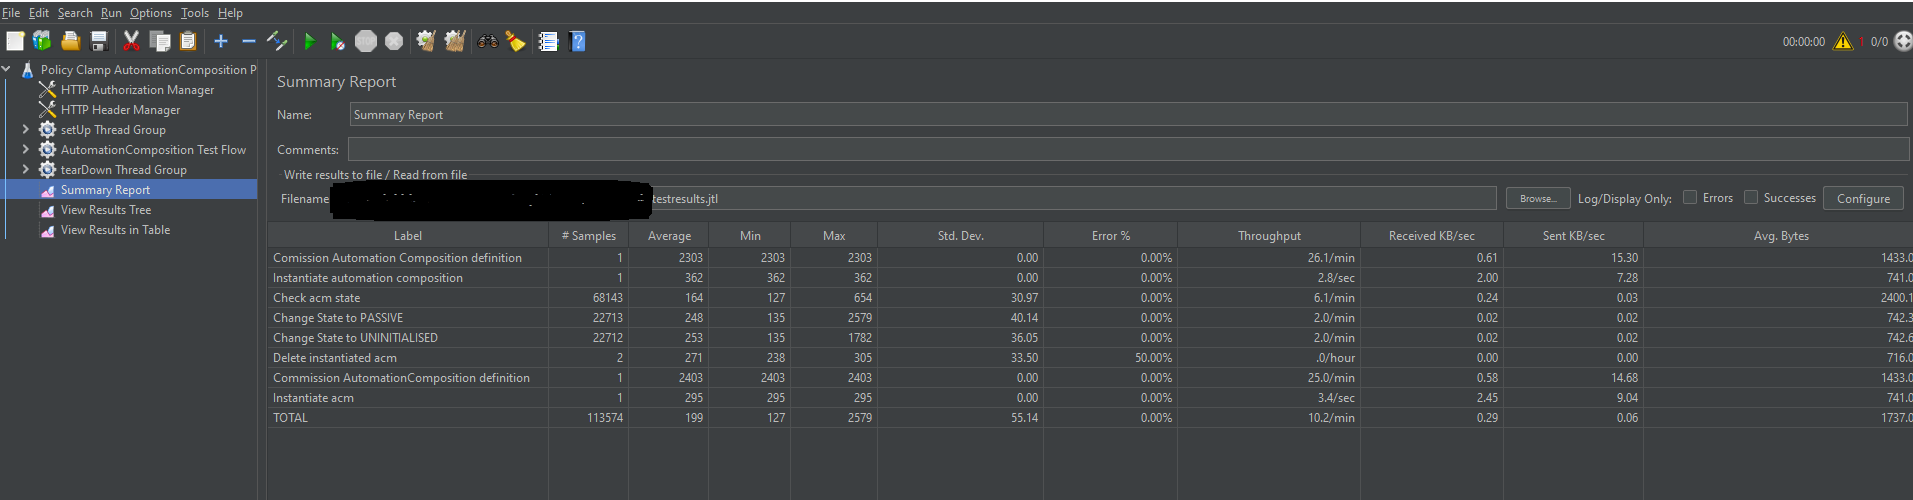Click the Filename field showing testresults.jtl

coord(914,198)
